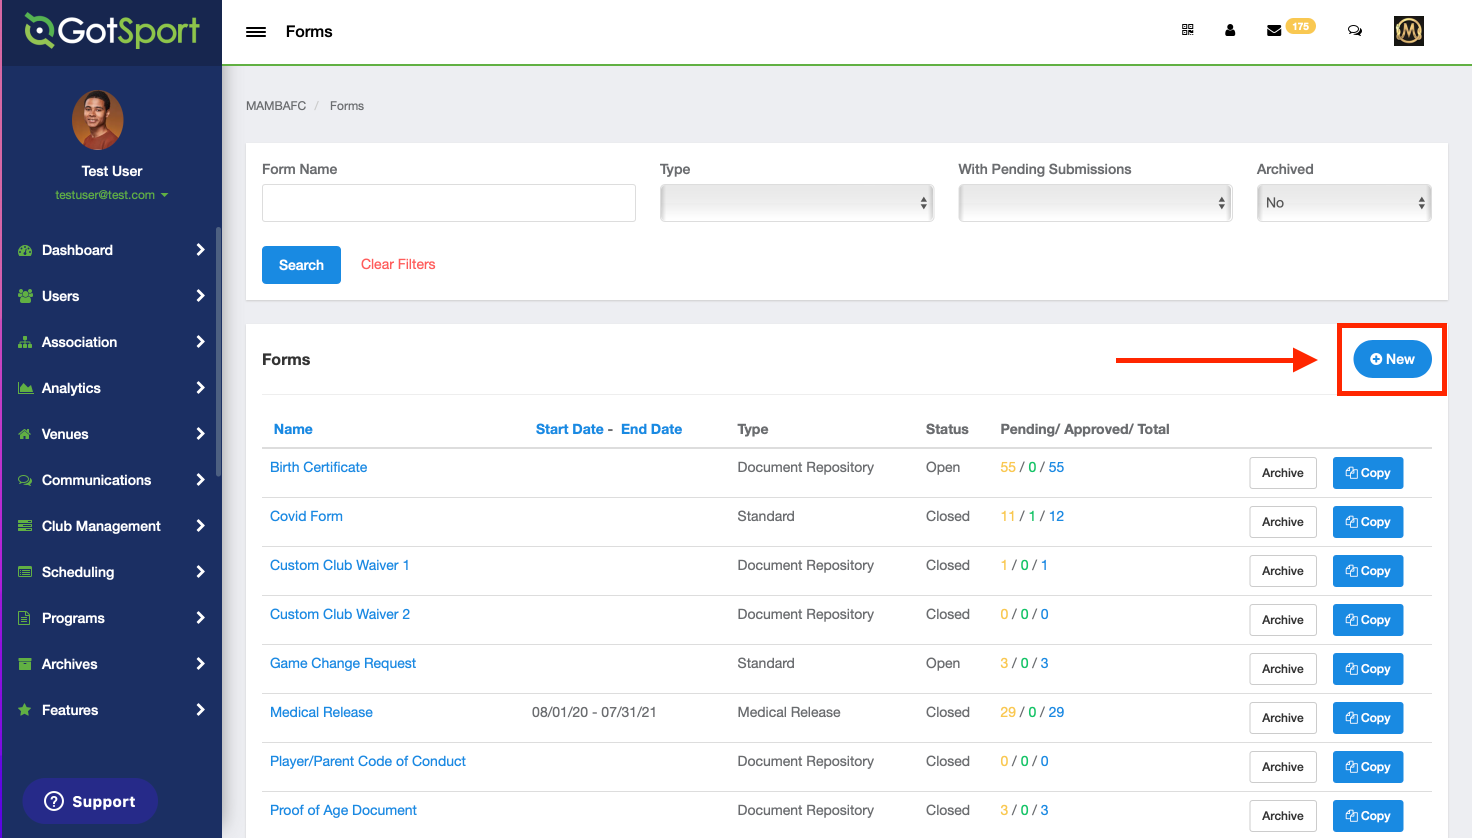Expand the testuser@test.com account dropdown
This screenshot has height=838, width=1472.
tap(111, 195)
